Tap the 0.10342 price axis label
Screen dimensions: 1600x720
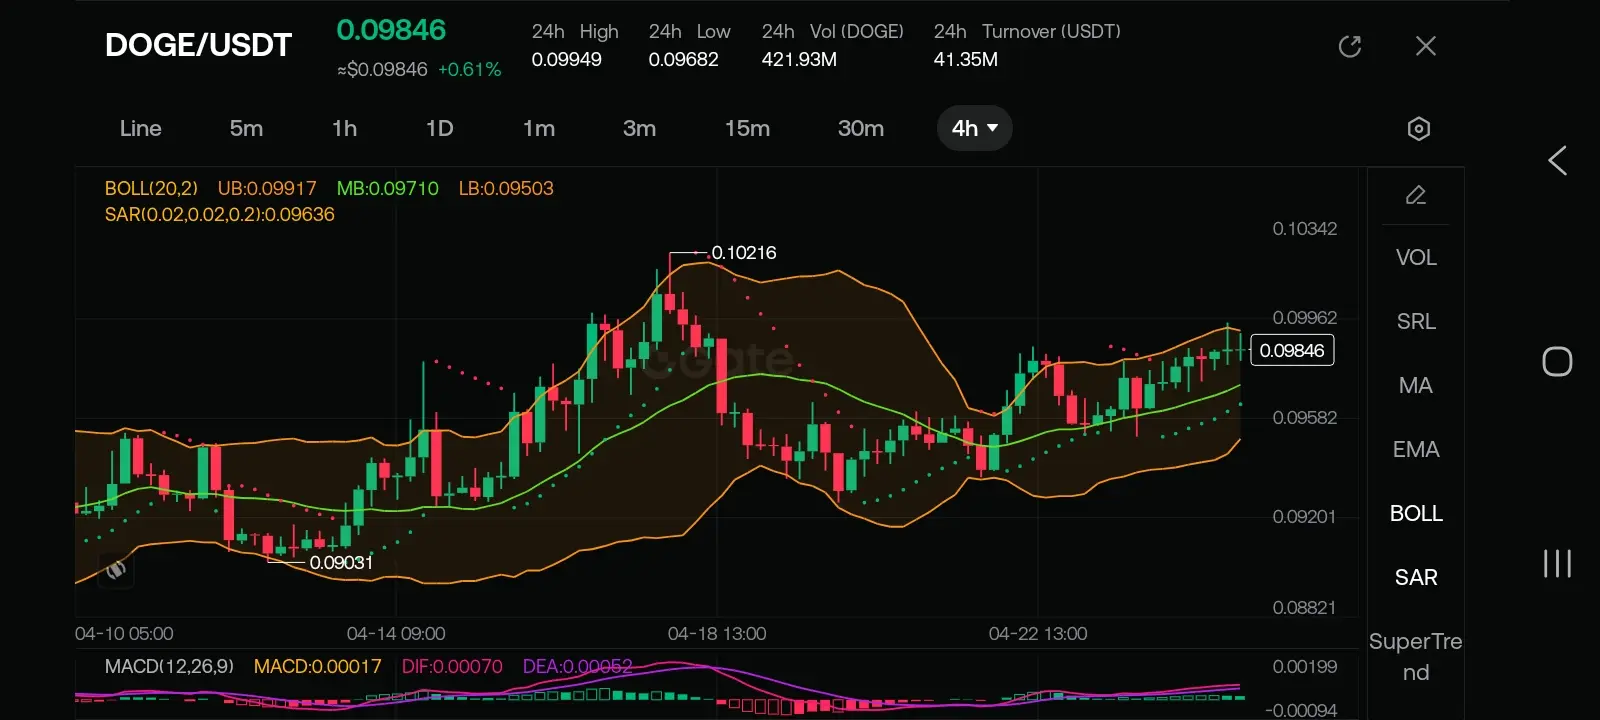(x=1304, y=229)
